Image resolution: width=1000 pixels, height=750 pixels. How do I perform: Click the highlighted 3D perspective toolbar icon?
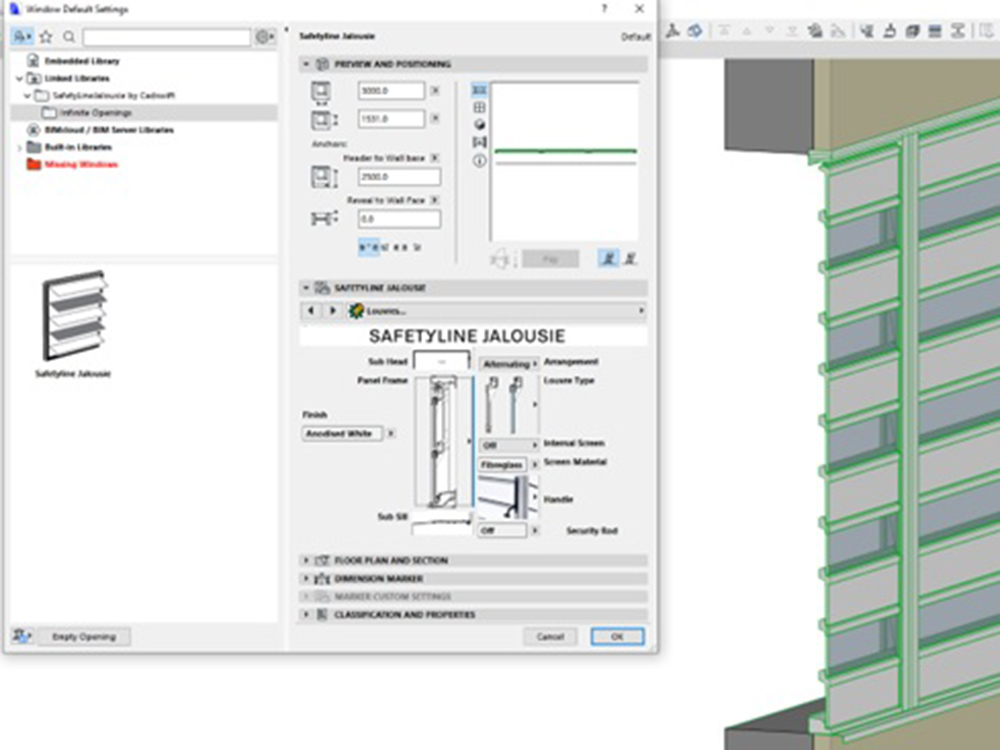pyautogui.click(x=695, y=31)
